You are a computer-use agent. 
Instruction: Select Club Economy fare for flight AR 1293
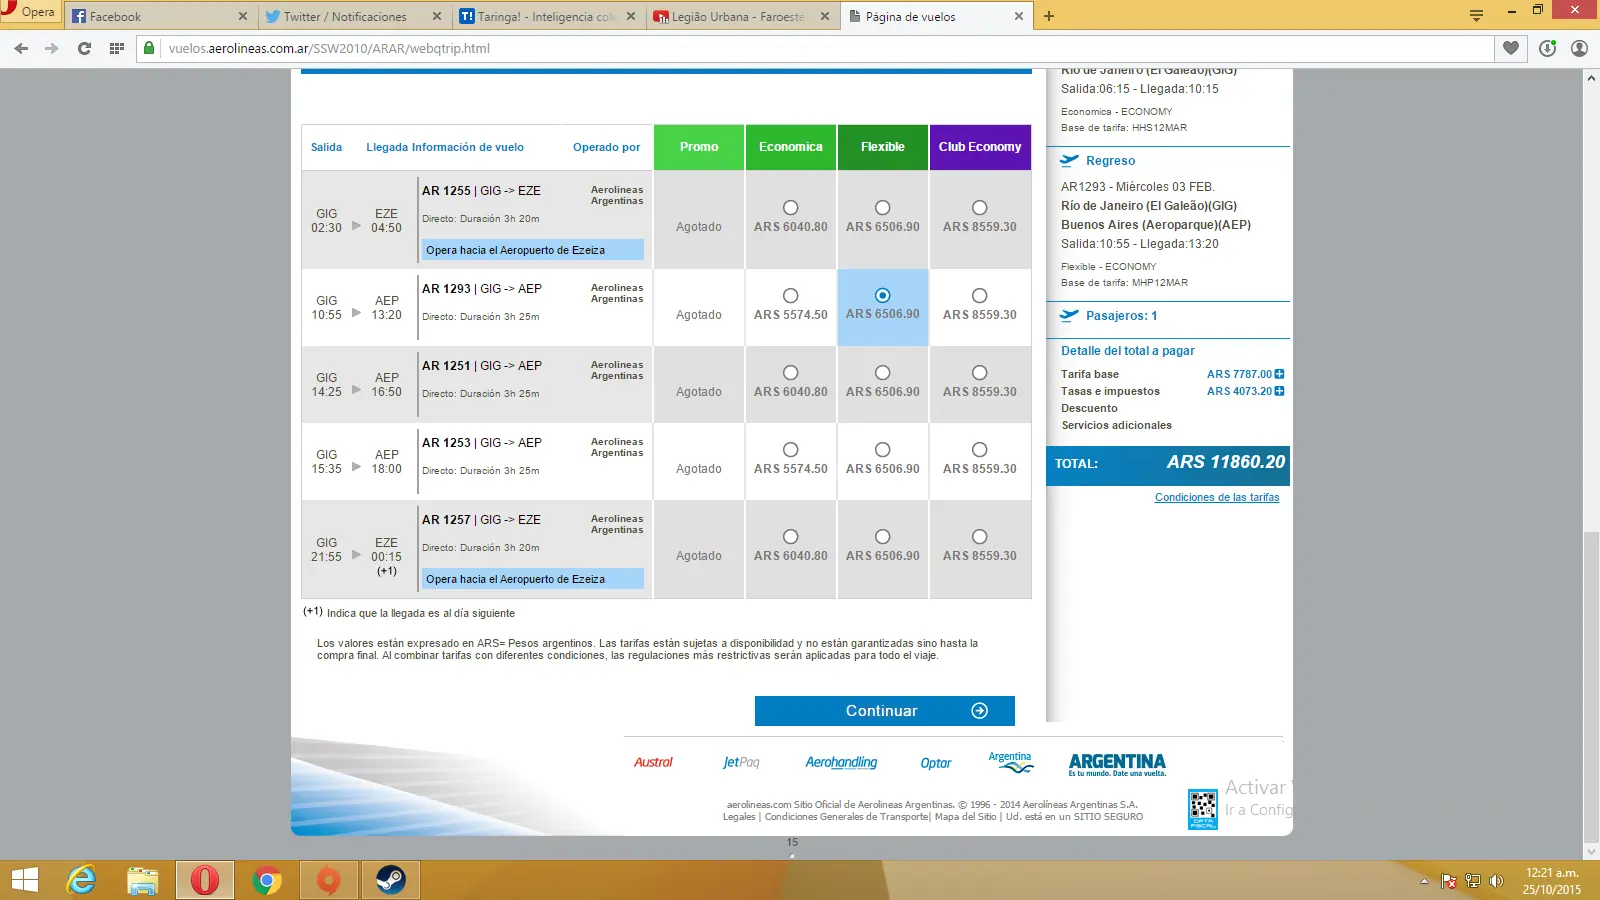pyautogui.click(x=980, y=296)
